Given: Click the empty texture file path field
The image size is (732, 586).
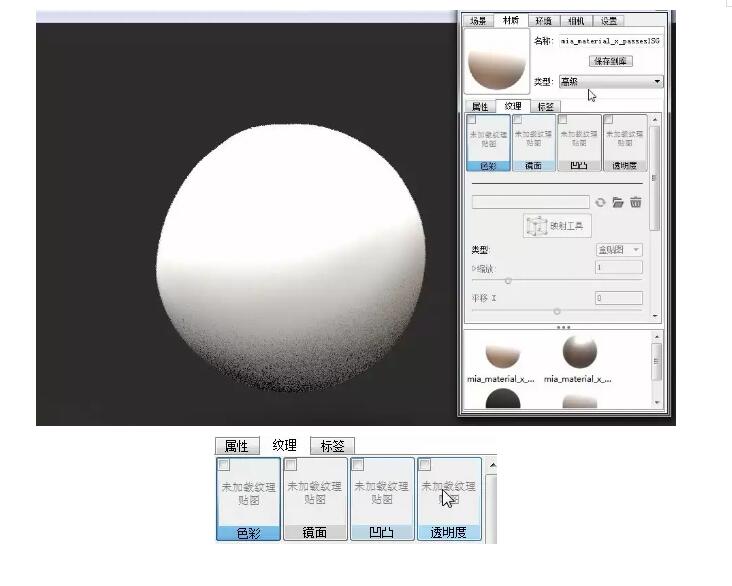Looking at the screenshot, I should [x=530, y=202].
